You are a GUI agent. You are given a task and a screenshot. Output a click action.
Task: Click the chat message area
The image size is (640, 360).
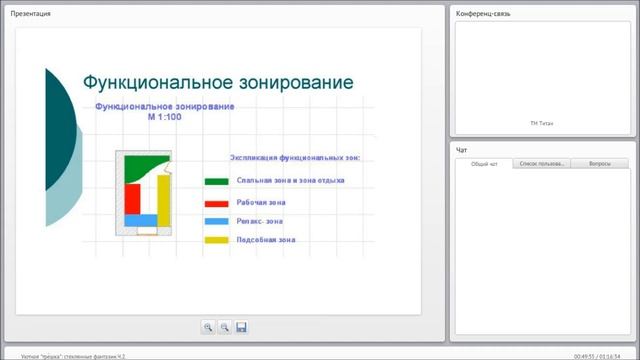tap(543, 251)
